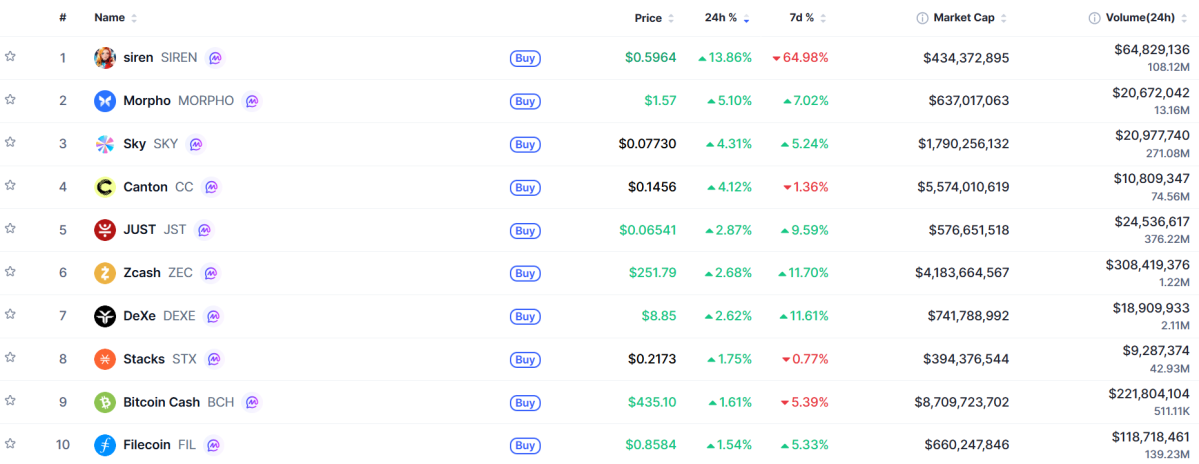Click Stacks orange coin logo
The height and width of the screenshot is (464, 1199).
105,359
